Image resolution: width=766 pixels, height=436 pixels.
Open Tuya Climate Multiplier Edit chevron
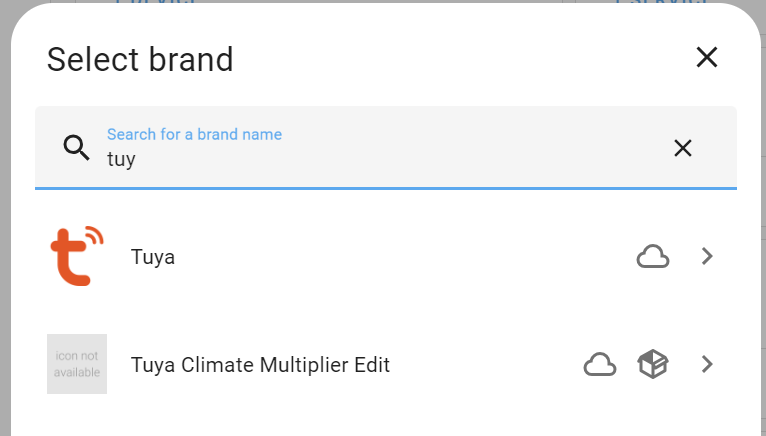(x=707, y=364)
